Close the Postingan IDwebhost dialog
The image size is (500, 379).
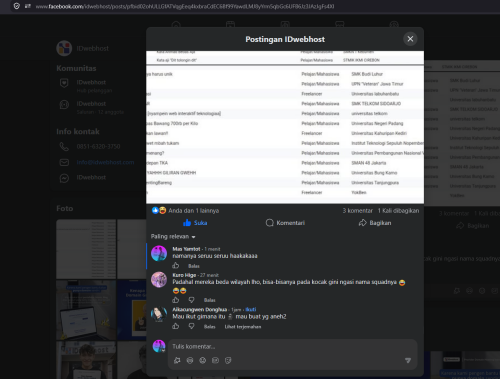(x=410, y=39)
